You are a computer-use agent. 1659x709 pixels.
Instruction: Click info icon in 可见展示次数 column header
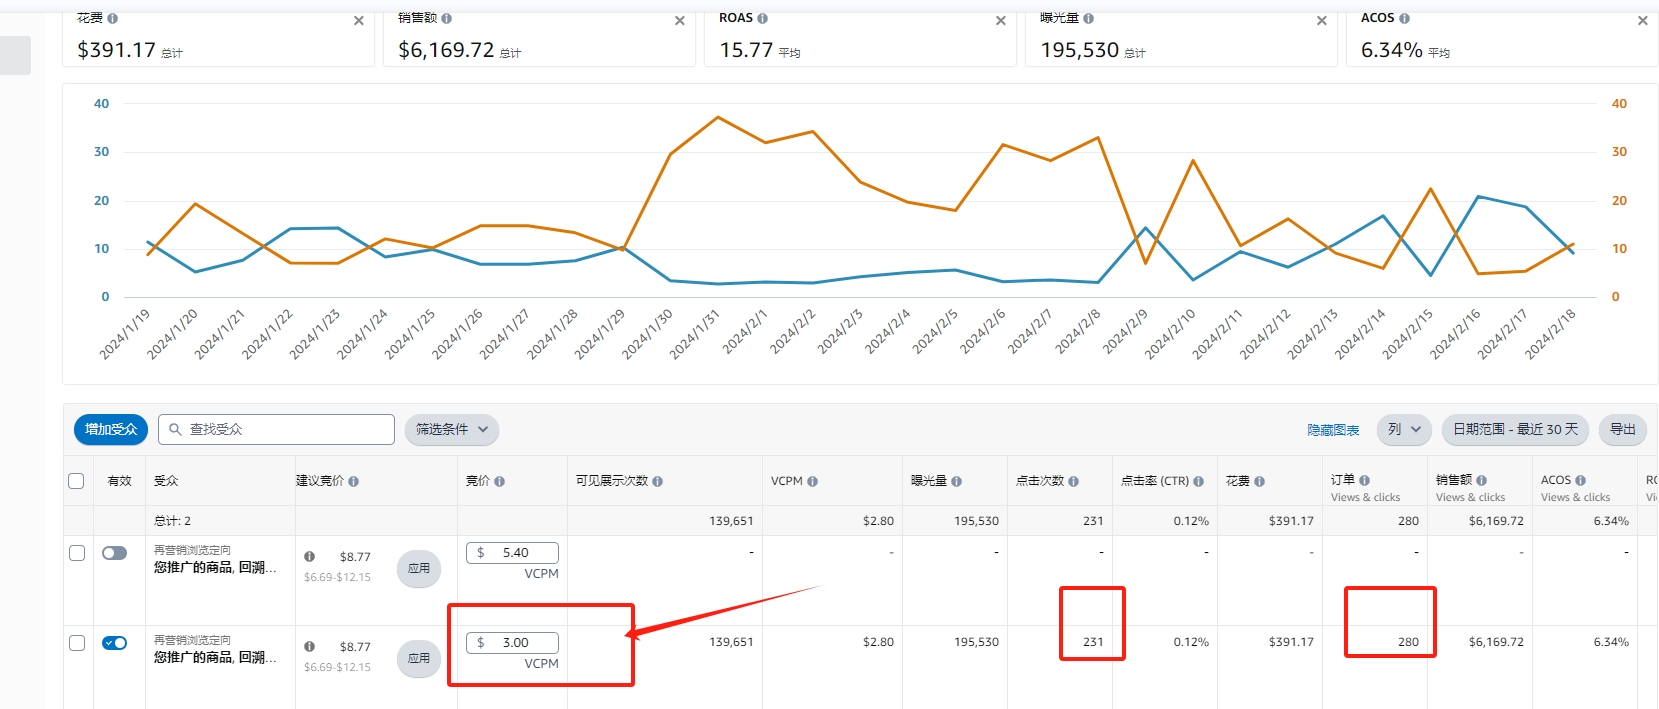pos(658,481)
